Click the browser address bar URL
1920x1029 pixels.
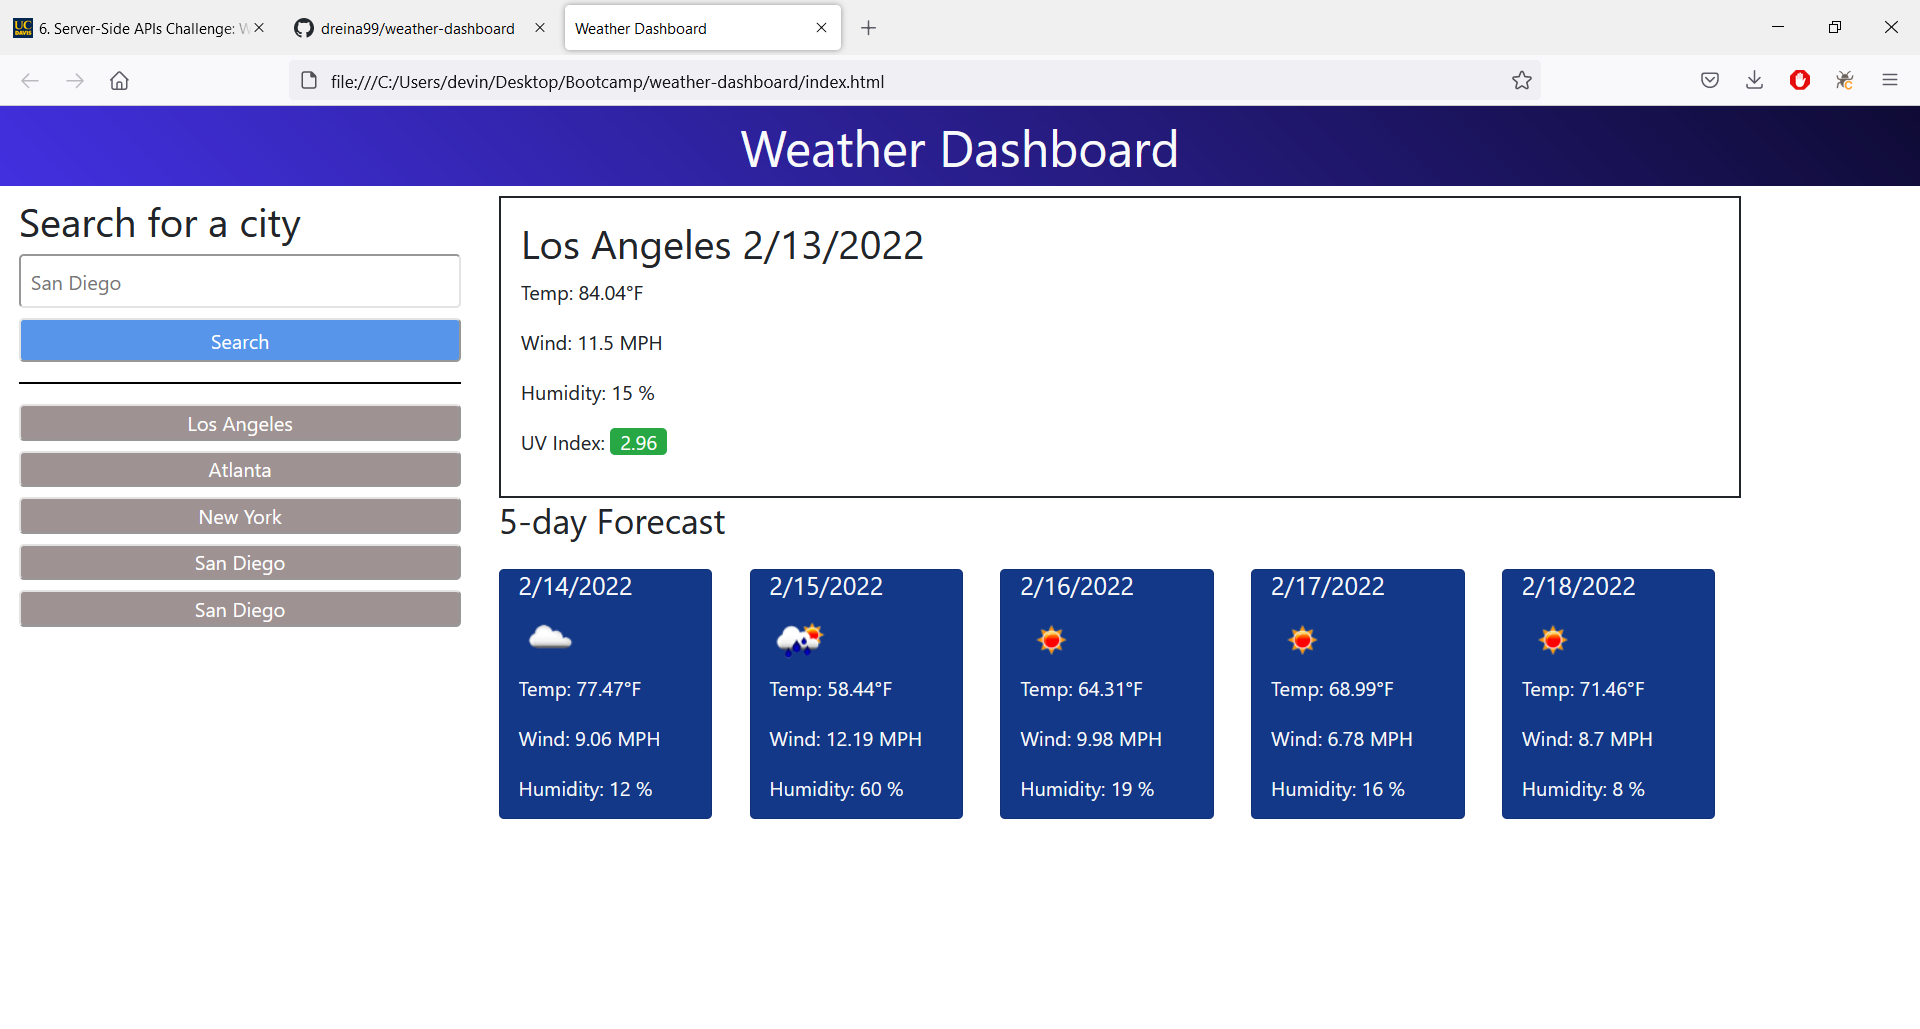pyautogui.click(x=607, y=82)
